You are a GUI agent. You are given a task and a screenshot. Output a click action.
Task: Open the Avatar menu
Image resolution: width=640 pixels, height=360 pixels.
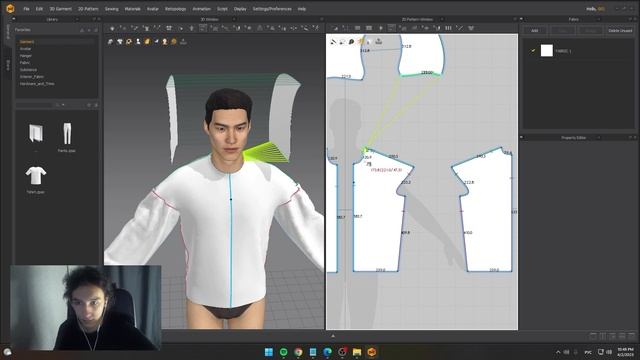click(x=153, y=9)
